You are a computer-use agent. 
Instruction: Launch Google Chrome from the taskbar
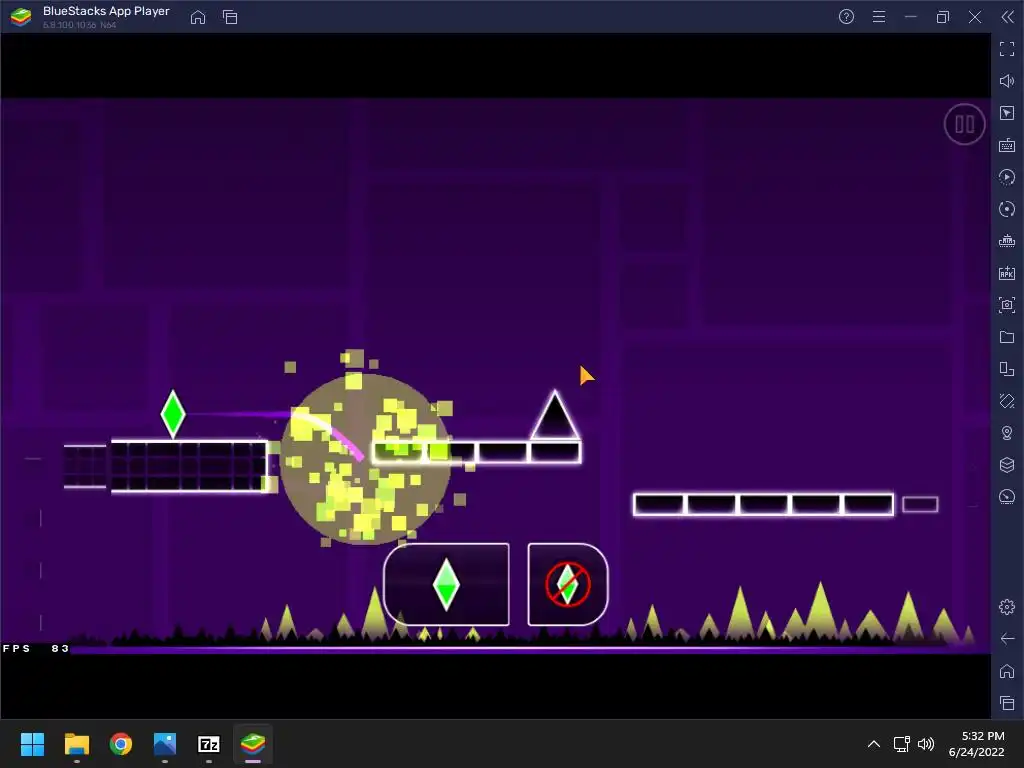120,744
